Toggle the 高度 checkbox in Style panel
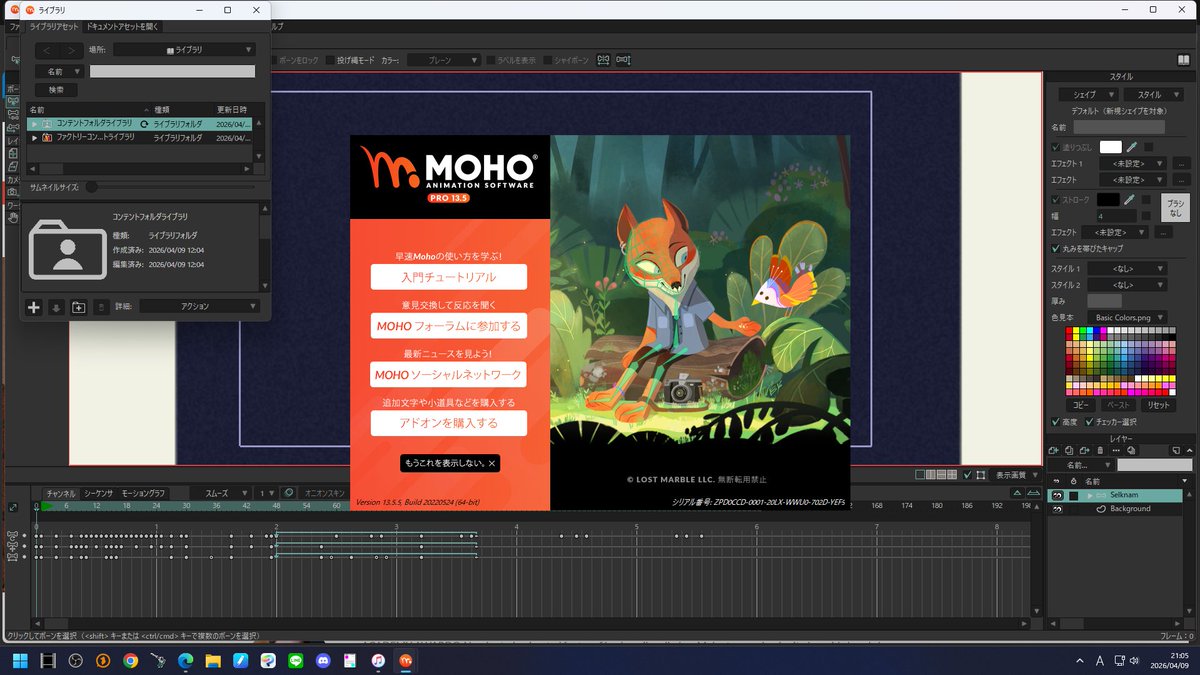Image resolution: width=1200 pixels, height=675 pixels. click(1056, 422)
